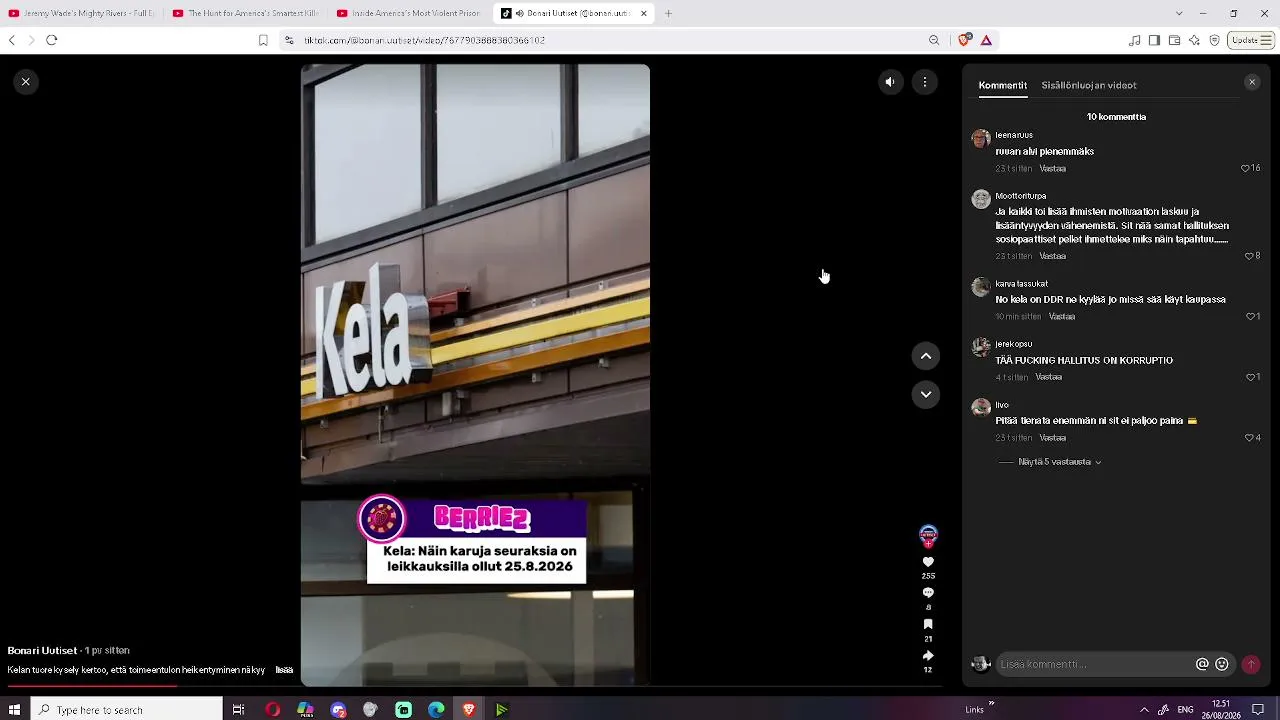Open Brave Wallet
The width and height of the screenshot is (1280, 720).
1174,40
